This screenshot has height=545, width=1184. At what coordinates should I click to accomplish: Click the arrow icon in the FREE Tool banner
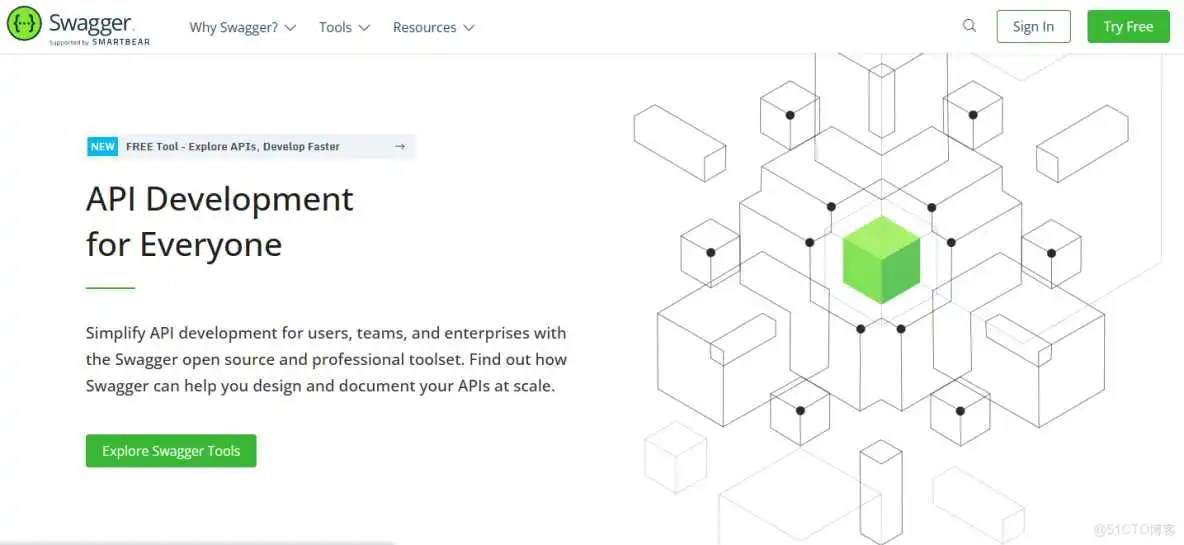click(400, 146)
